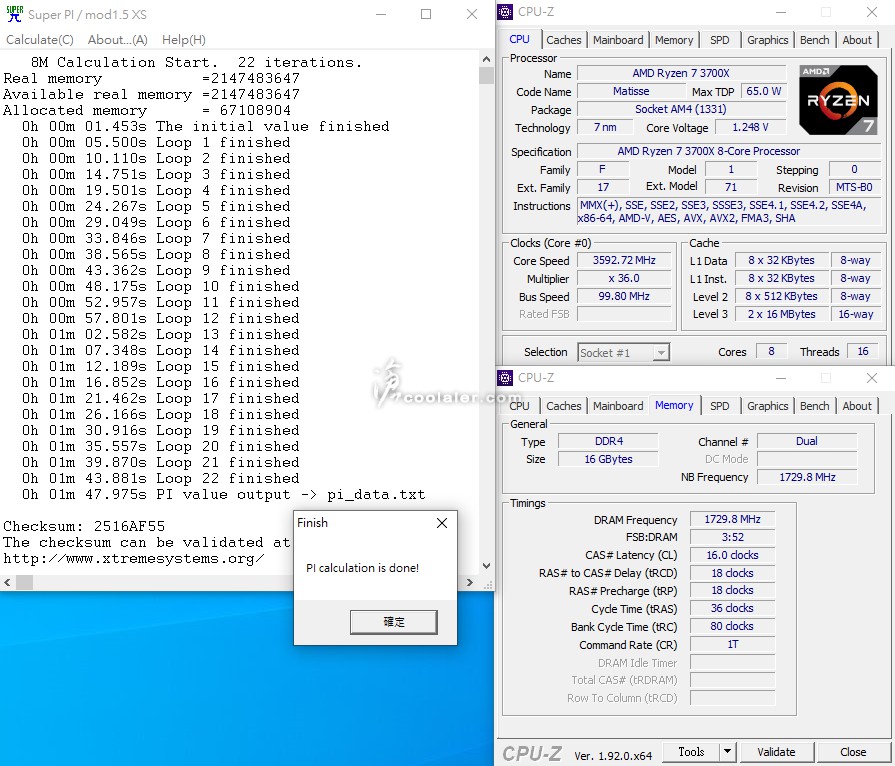Viewport: 895px width, 766px height.
Task: Close the Finish dialog with the X icon
Action: click(x=442, y=523)
